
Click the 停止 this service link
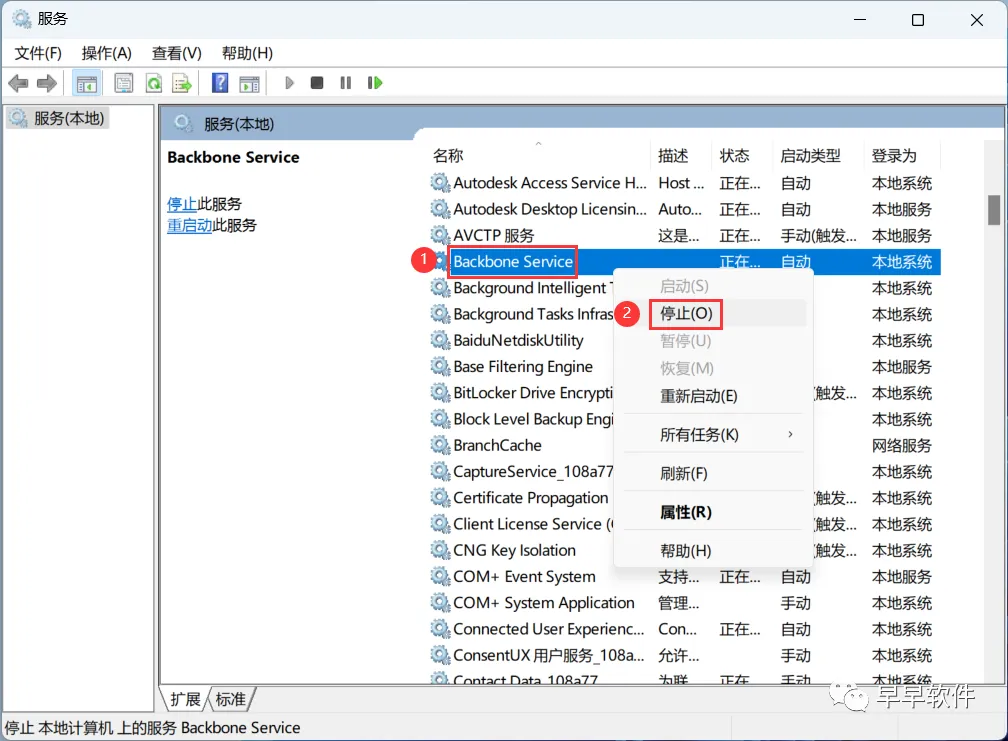182,204
